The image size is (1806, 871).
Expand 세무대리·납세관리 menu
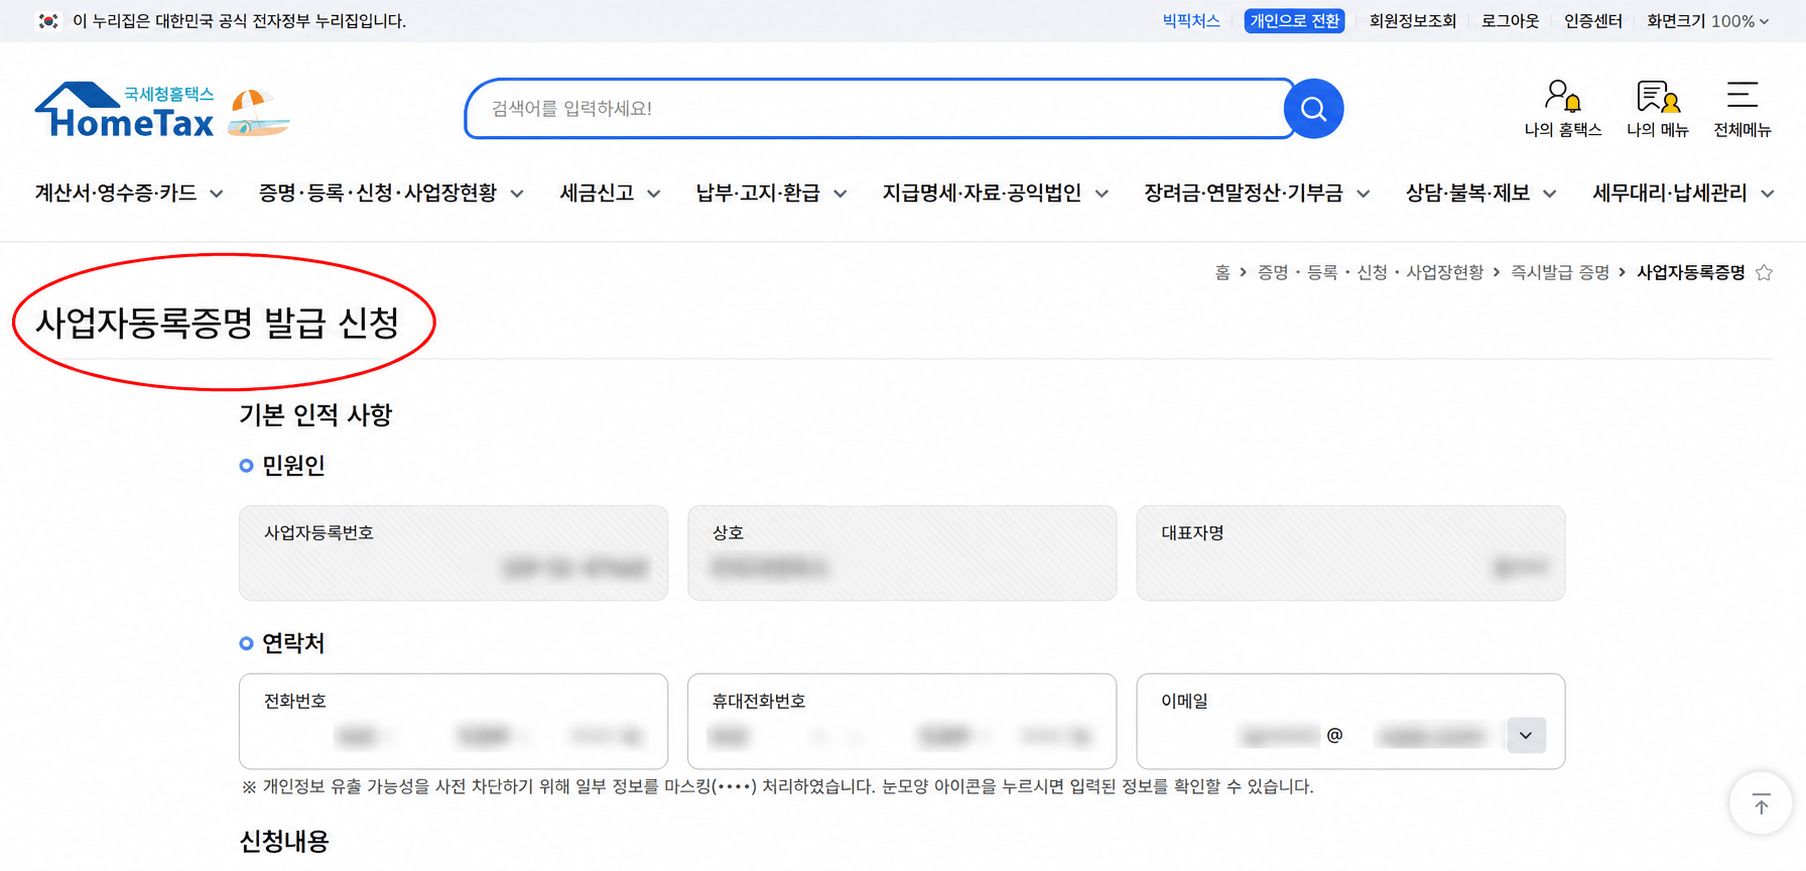tap(1683, 193)
